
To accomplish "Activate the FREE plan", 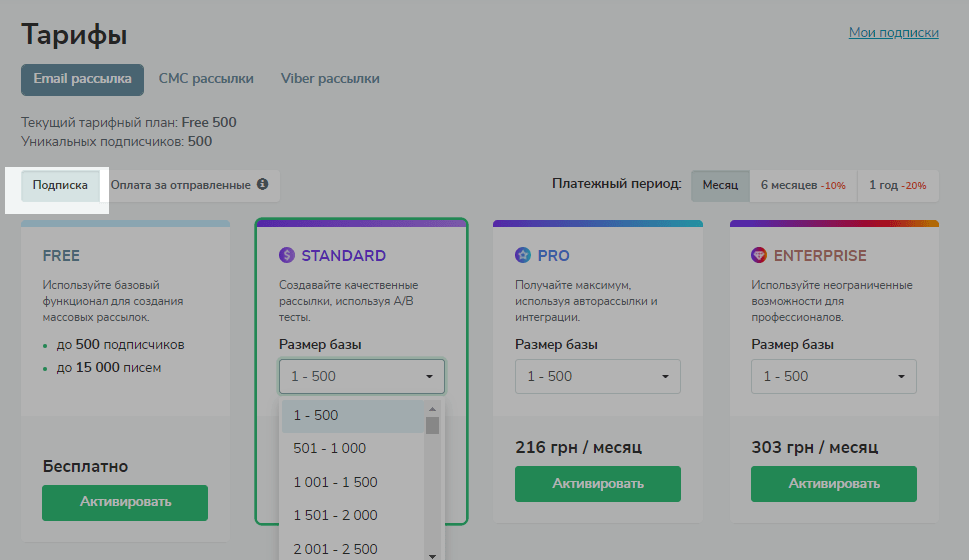I will point(125,502).
